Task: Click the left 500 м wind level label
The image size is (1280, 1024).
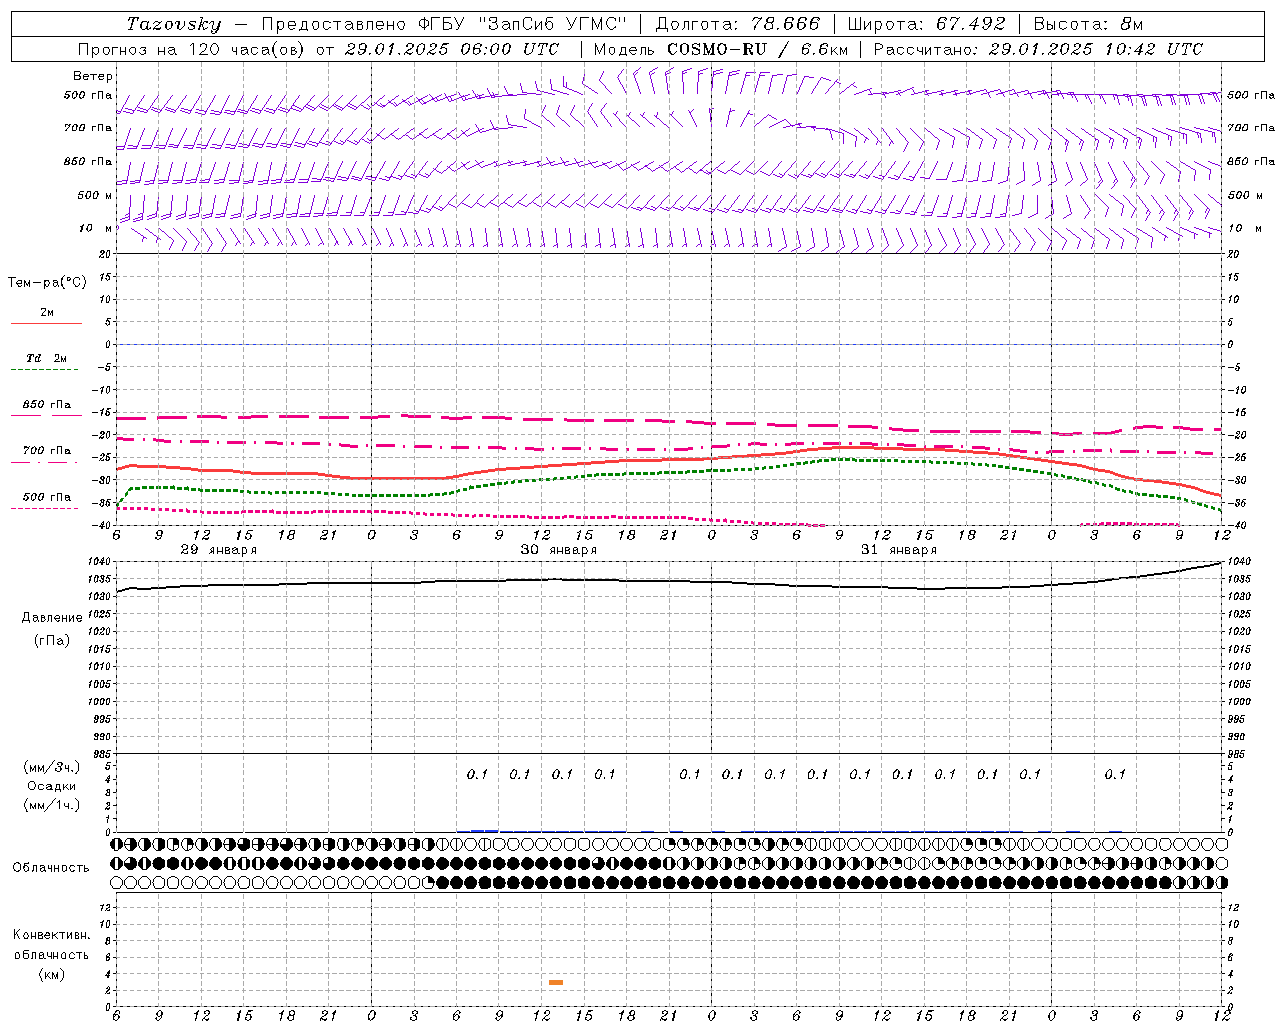Action: tap(95, 195)
